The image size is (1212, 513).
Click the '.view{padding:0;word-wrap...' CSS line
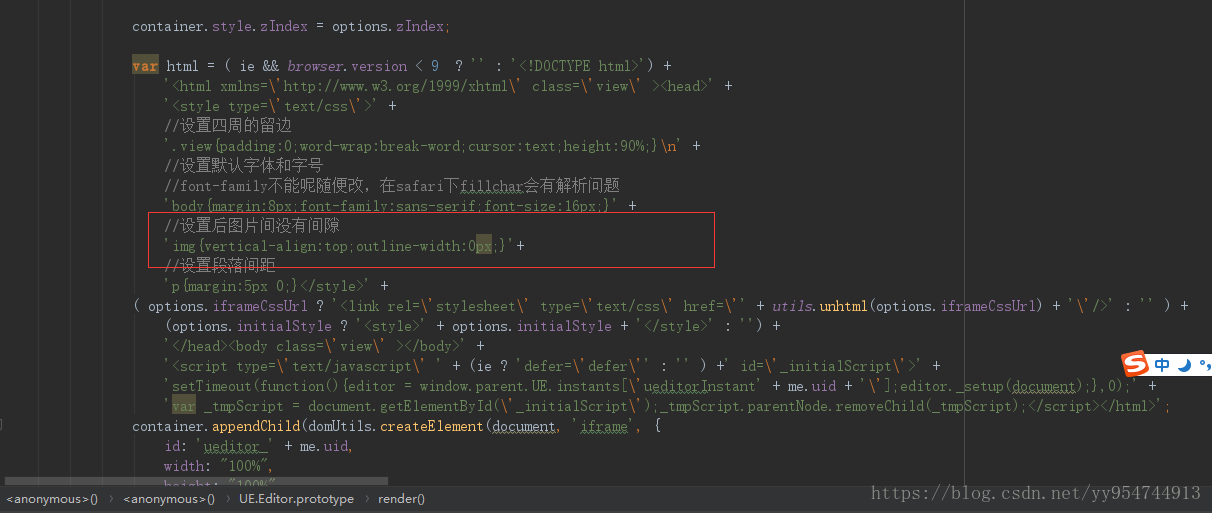coord(432,146)
